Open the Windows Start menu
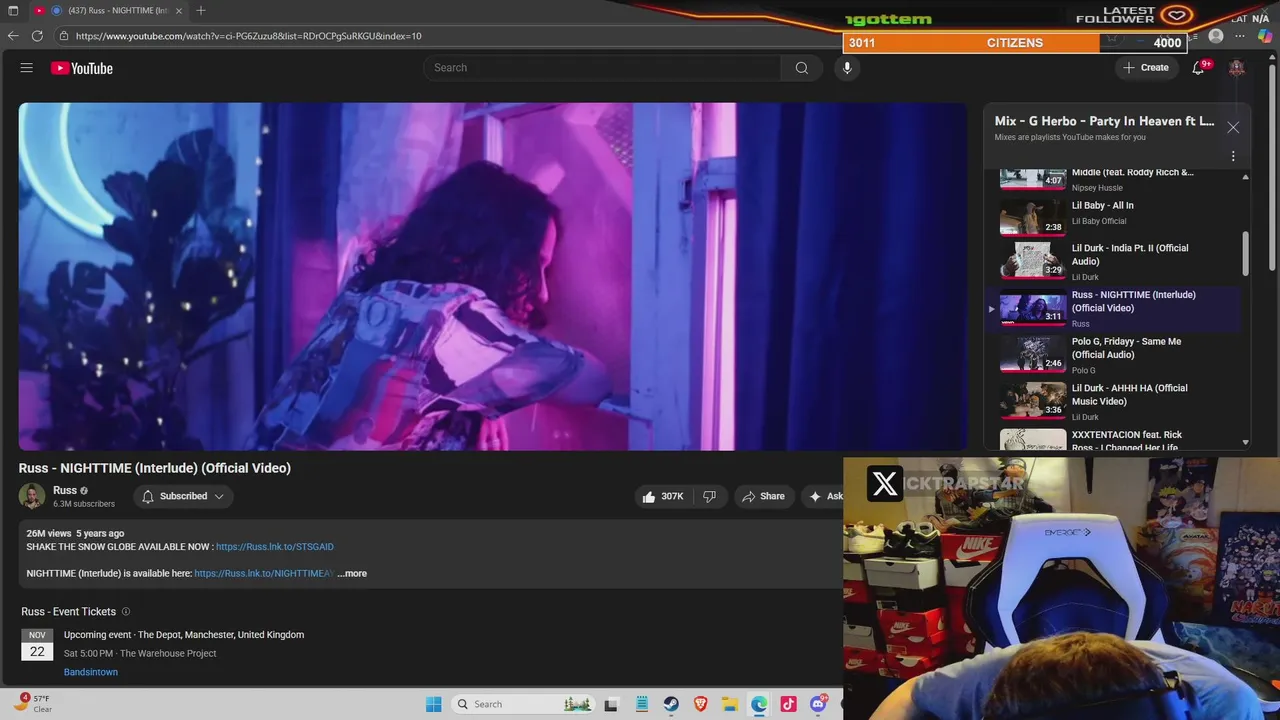The width and height of the screenshot is (1280, 720). [433, 704]
